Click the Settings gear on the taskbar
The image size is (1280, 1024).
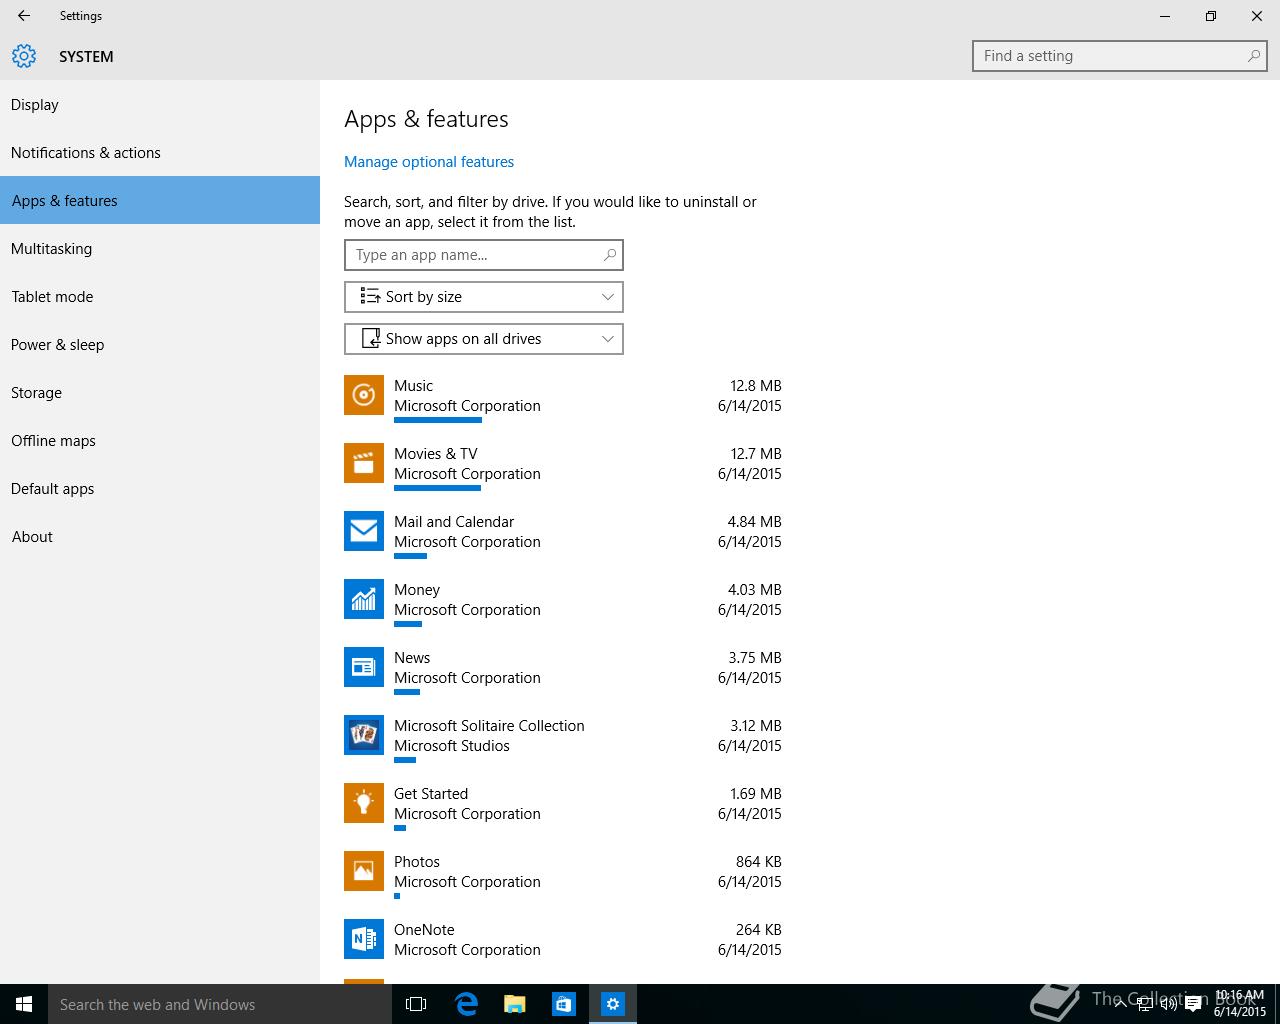pos(612,1004)
